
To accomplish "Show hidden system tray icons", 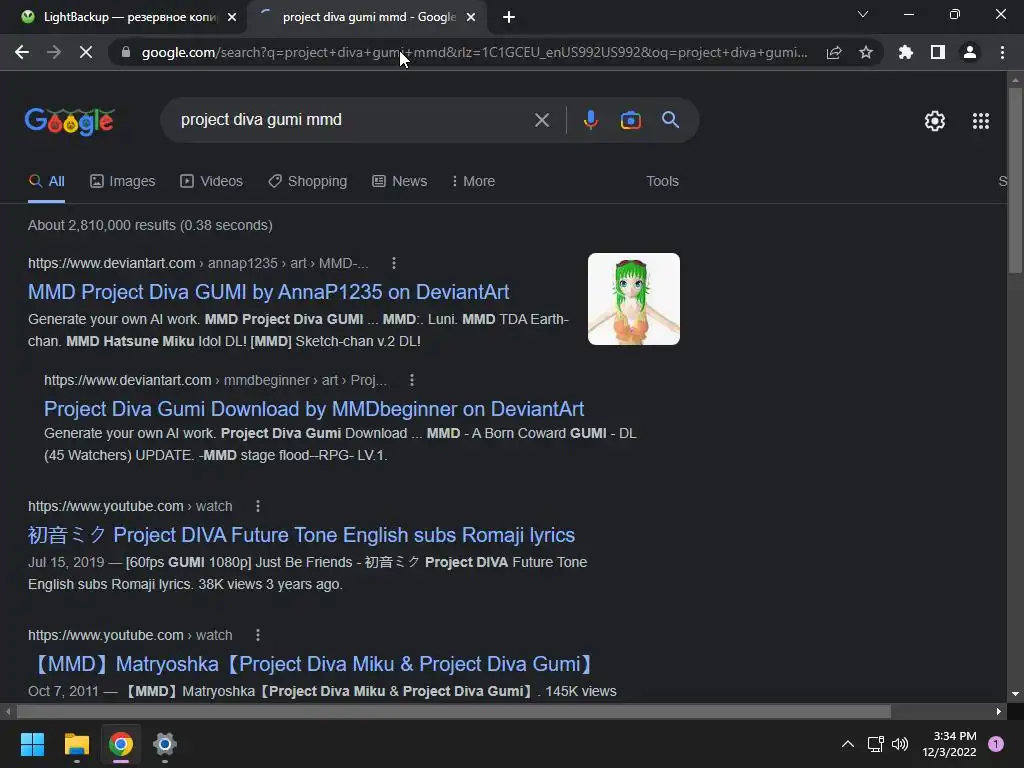I will [x=848, y=744].
